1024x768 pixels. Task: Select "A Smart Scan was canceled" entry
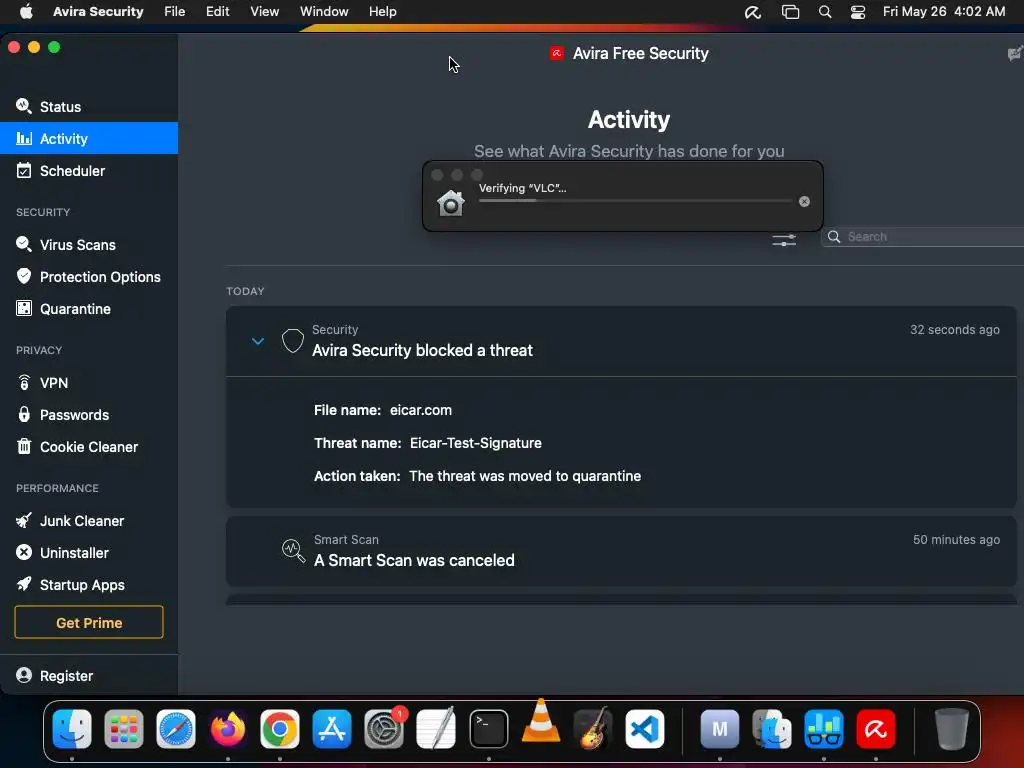click(x=621, y=551)
